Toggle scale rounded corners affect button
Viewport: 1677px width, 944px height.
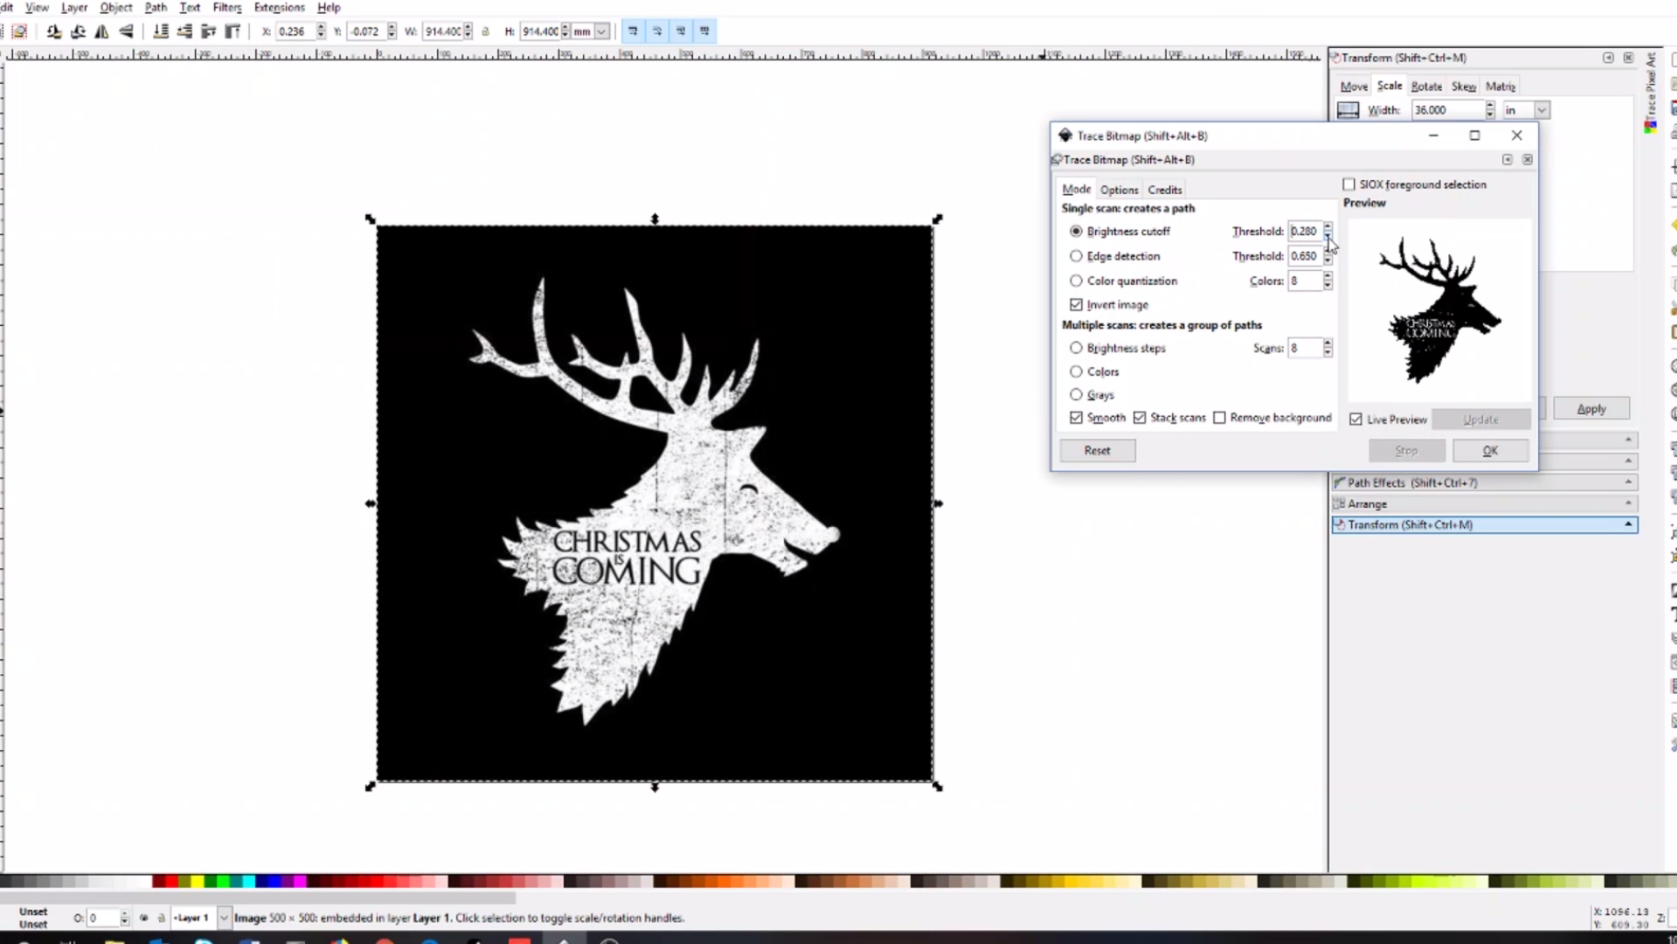pyautogui.click(x=657, y=31)
